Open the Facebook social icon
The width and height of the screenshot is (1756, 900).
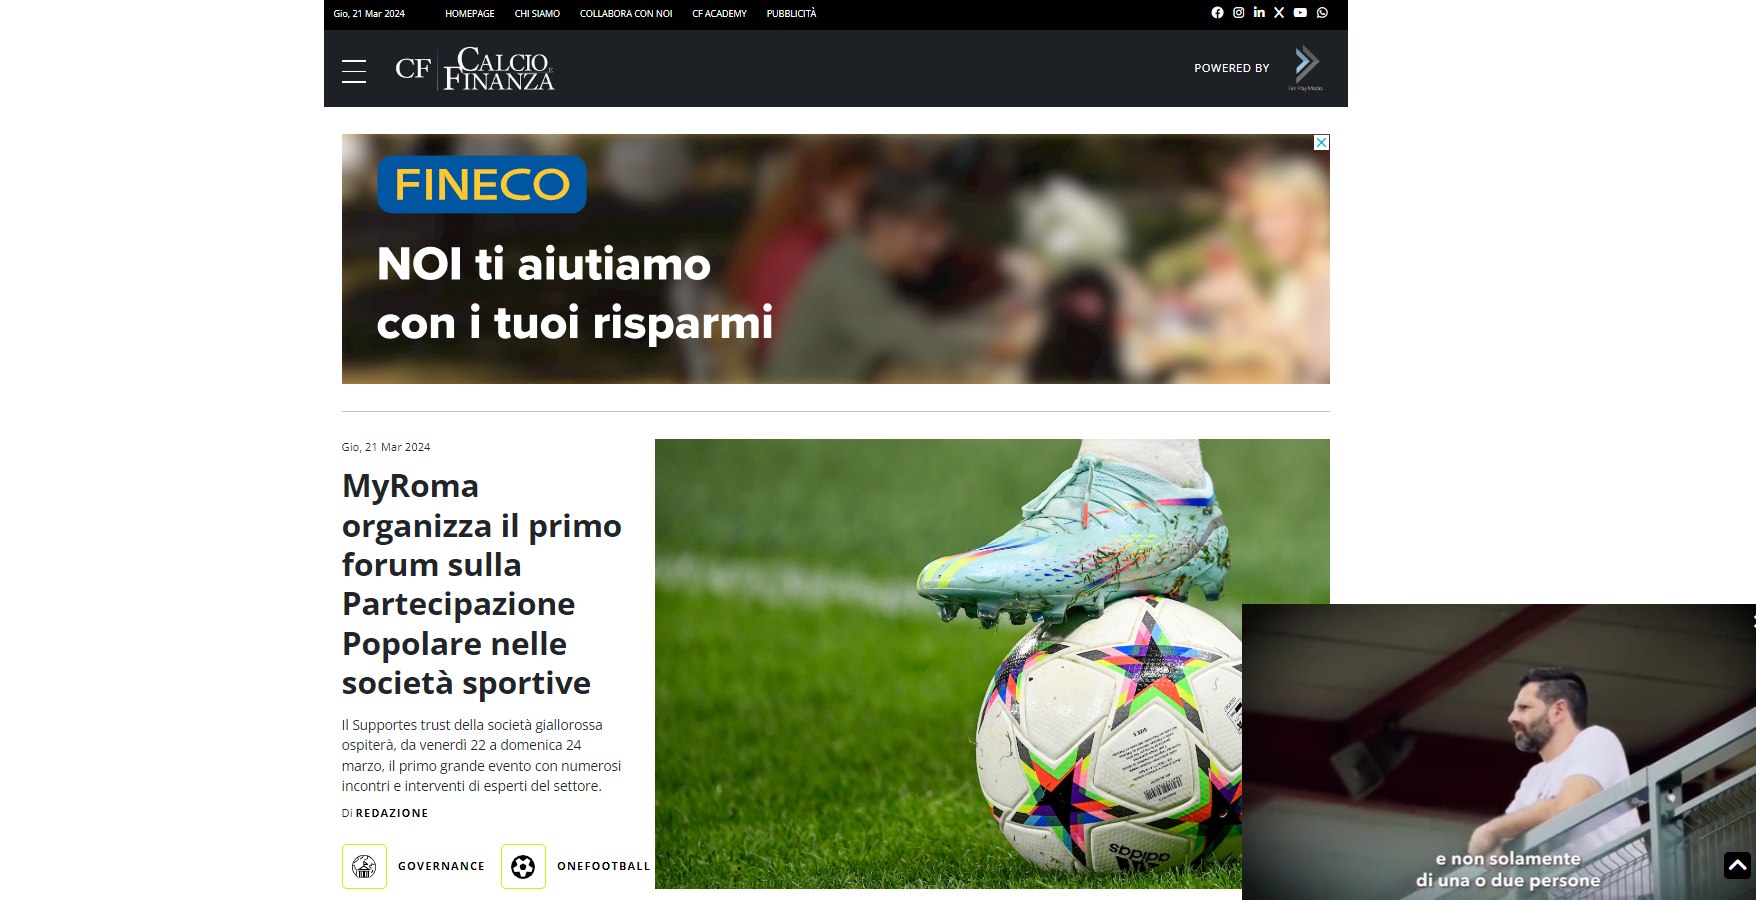[1217, 13]
